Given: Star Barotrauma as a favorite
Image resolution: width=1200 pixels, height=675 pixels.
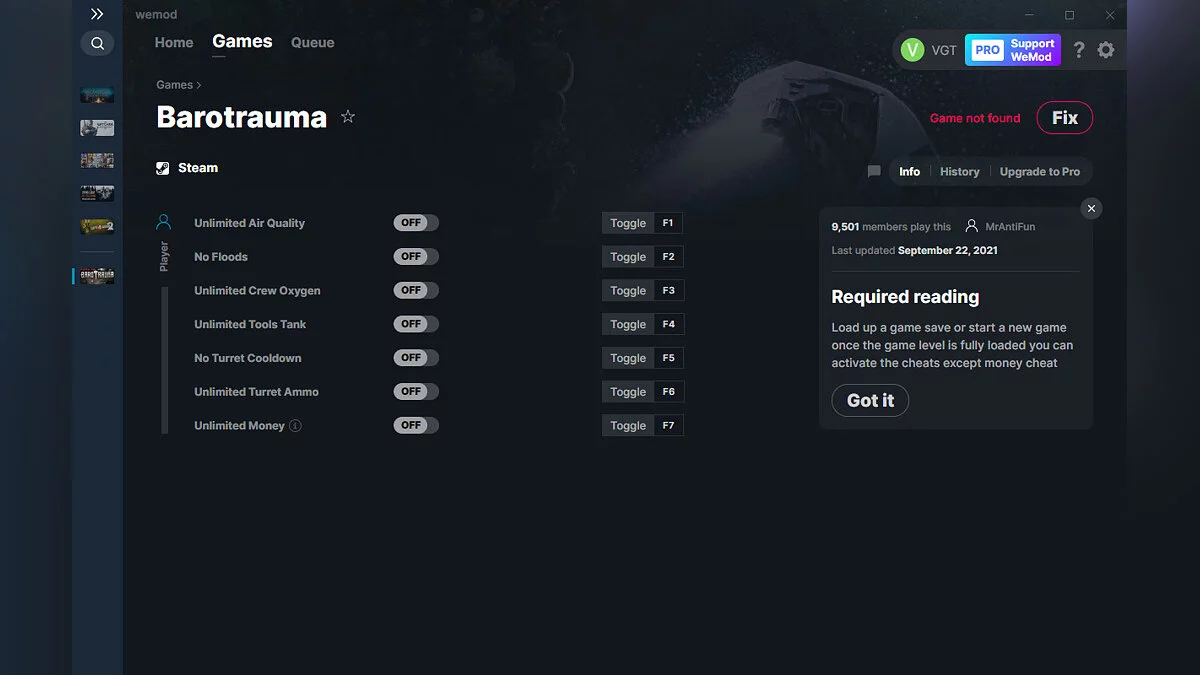Looking at the screenshot, I should pyautogui.click(x=347, y=116).
